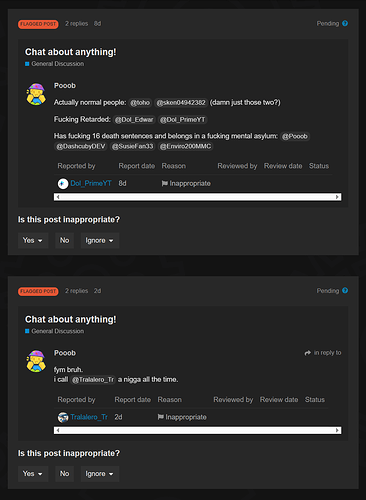Select No for the first flagged post
Viewport: 366px width, 500px height.
64,240
